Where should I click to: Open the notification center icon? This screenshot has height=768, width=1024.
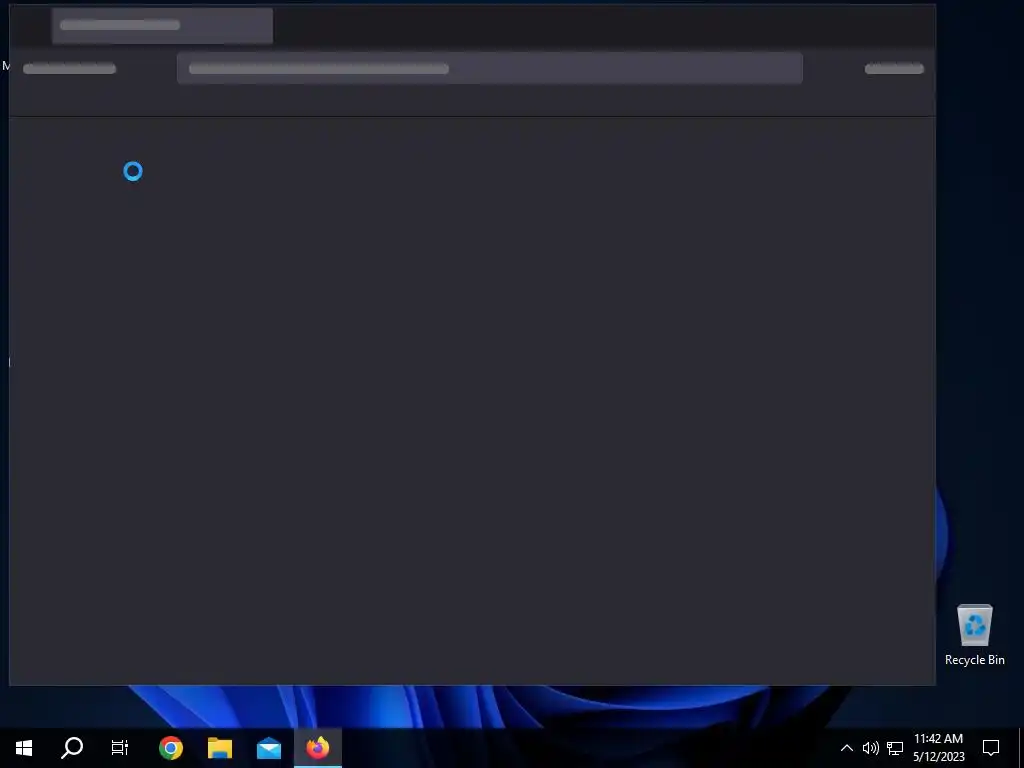991,748
